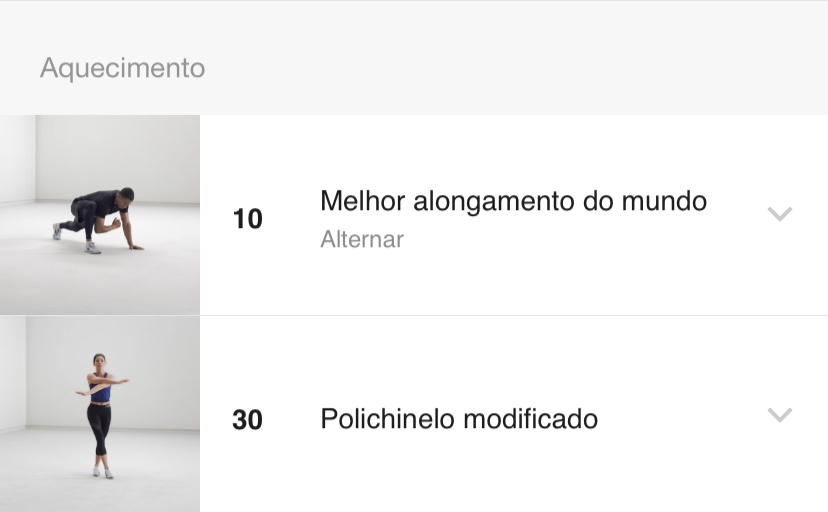Click the woman's head in second thumbnail
828x512 pixels.
pyautogui.click(x=99, y=361)
